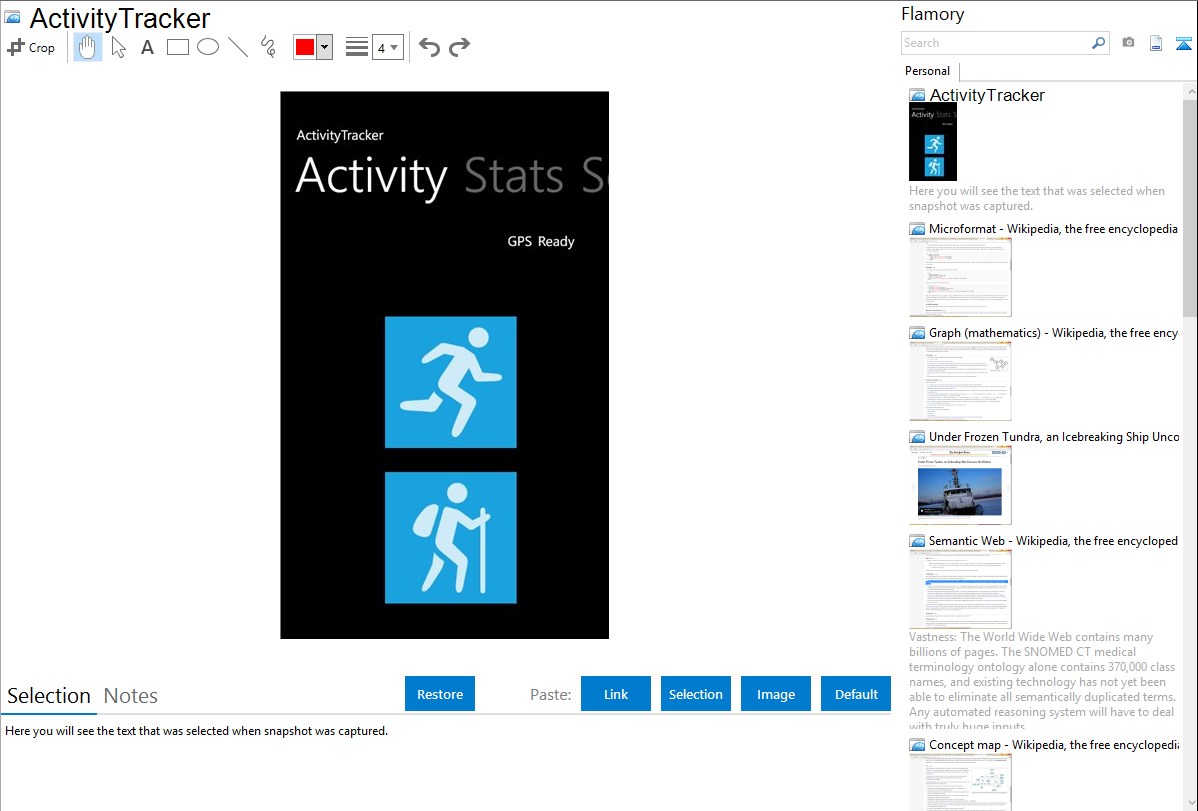The height and width of the screenshot is (811, 1198).
Task: Activate the hand pan tool
Action: 87,47
